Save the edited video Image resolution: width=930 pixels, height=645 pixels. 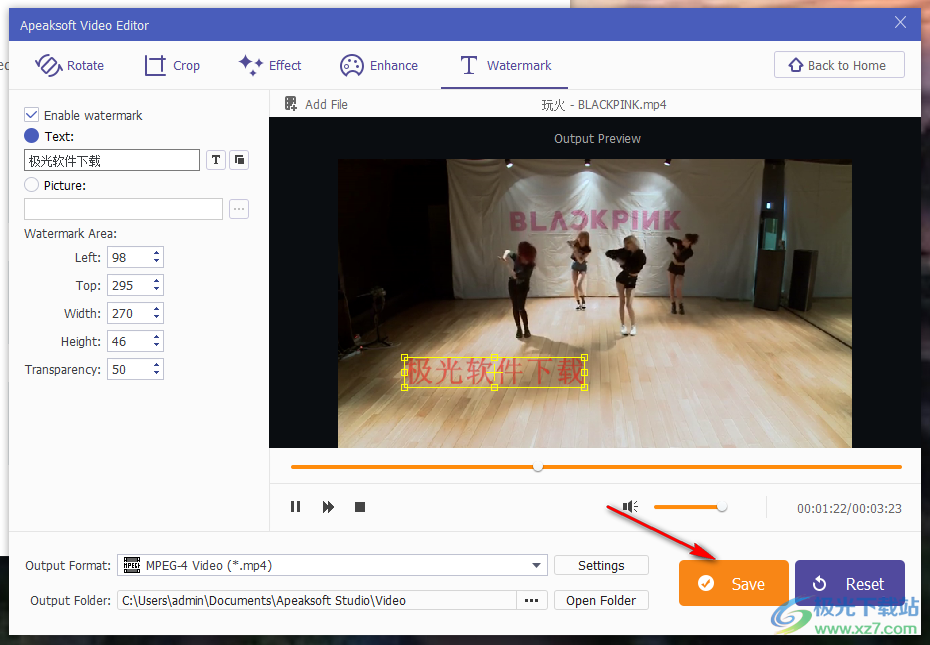tap(734, 583)
